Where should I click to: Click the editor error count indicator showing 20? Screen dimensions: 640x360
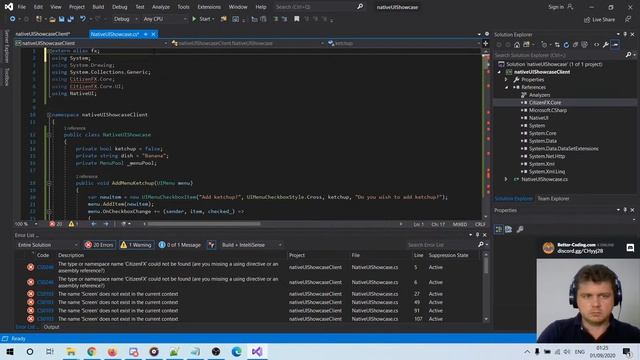tap(56, 224)
